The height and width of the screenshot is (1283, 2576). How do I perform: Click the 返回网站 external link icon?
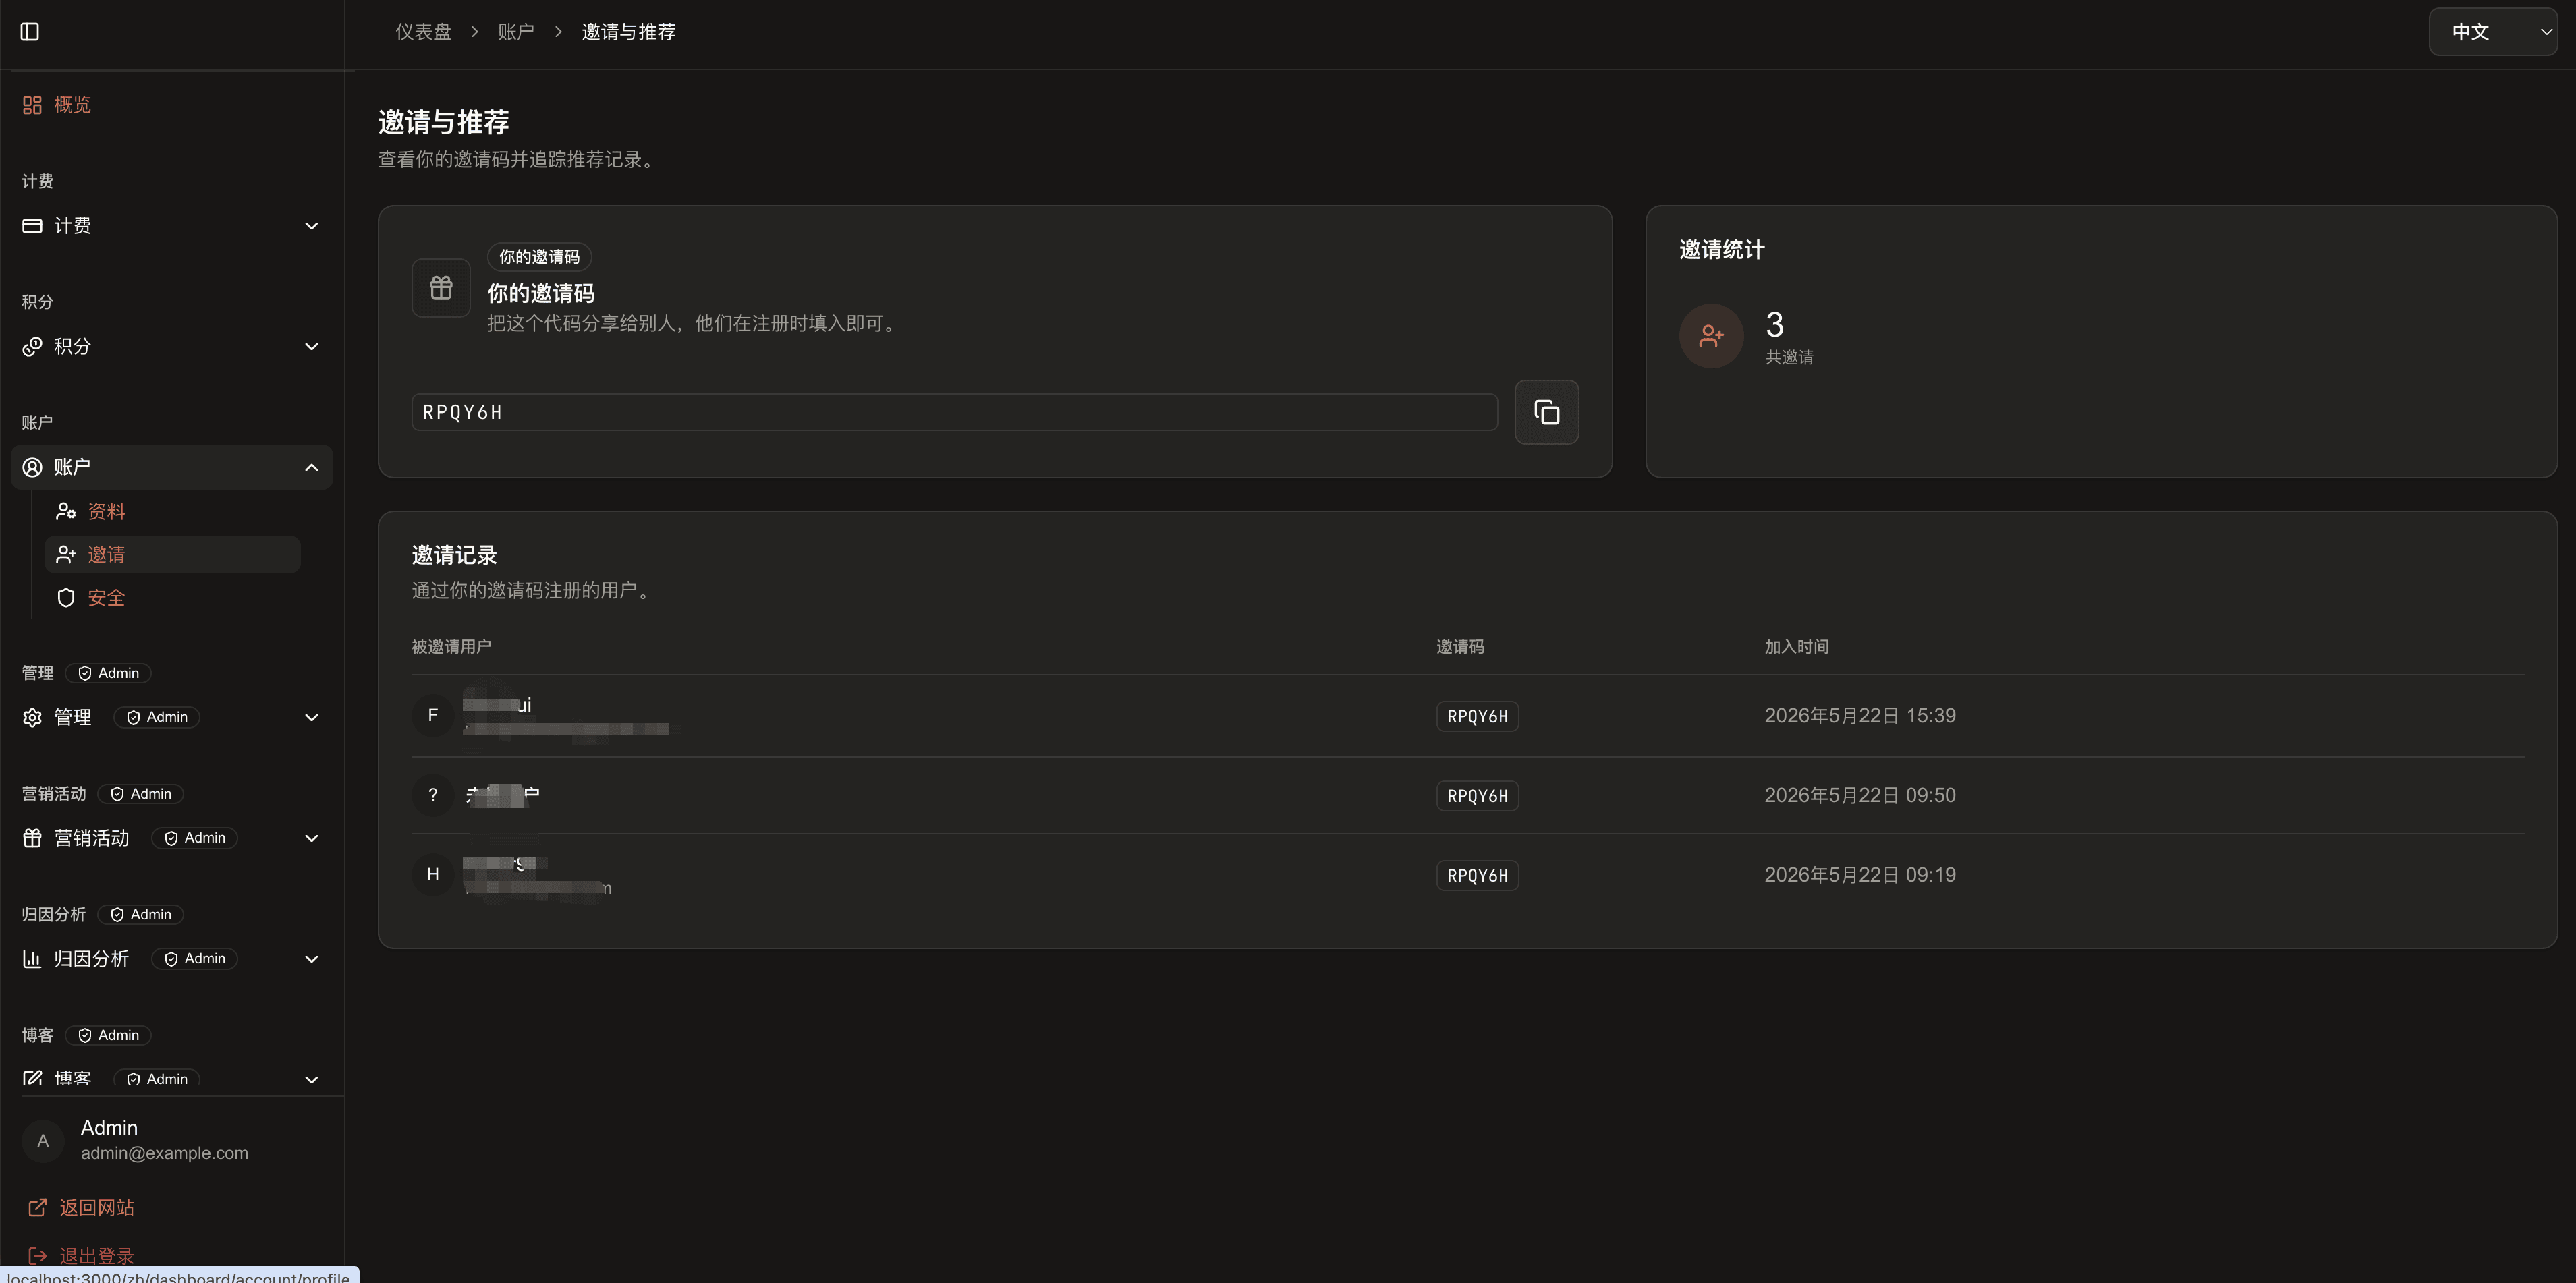[x=37, y=1208]
